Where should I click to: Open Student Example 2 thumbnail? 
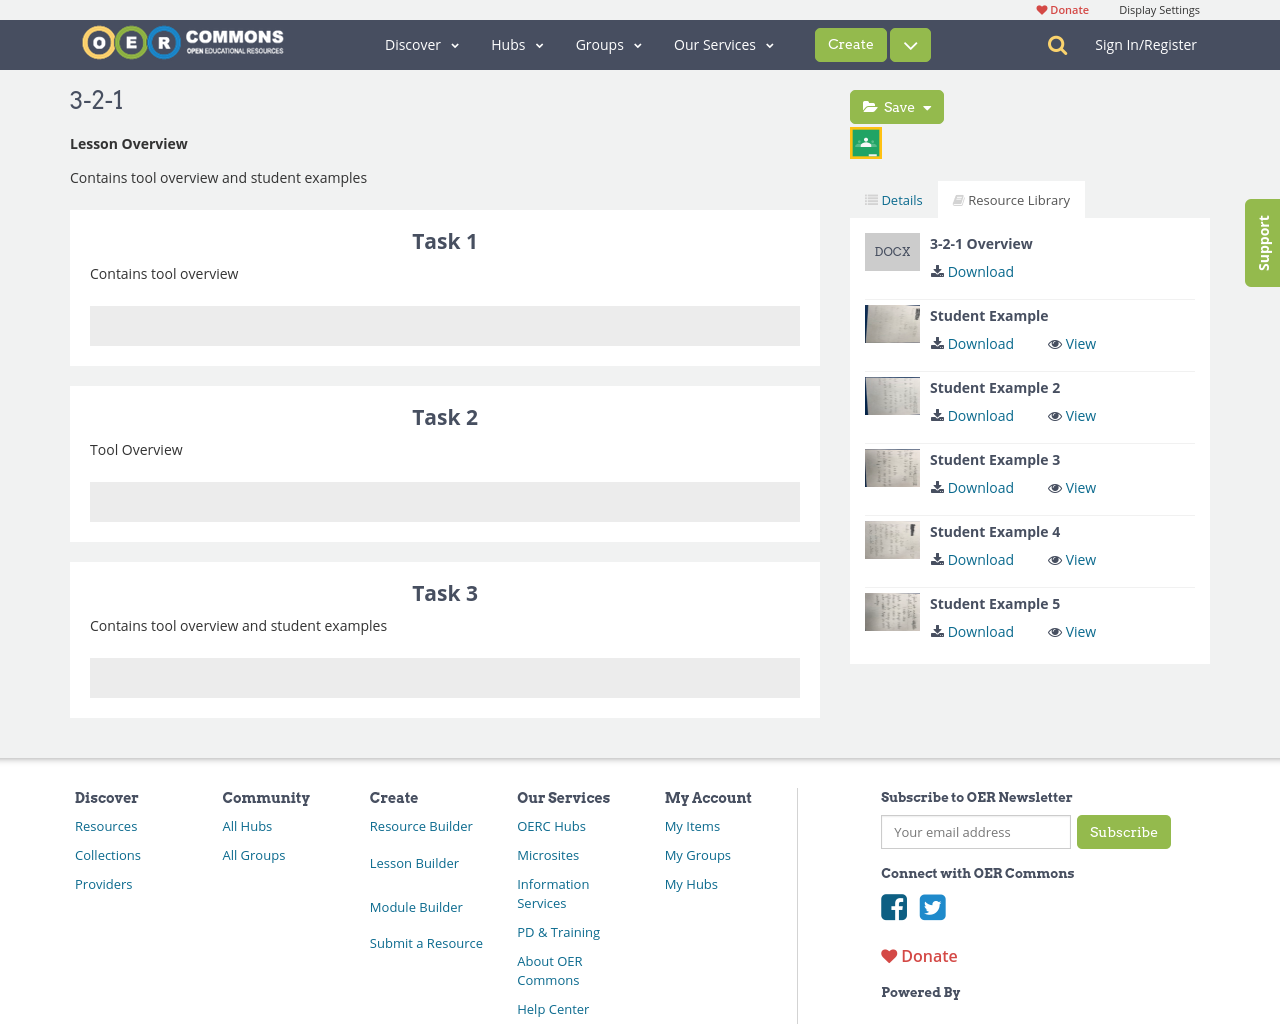coord(892,396)
